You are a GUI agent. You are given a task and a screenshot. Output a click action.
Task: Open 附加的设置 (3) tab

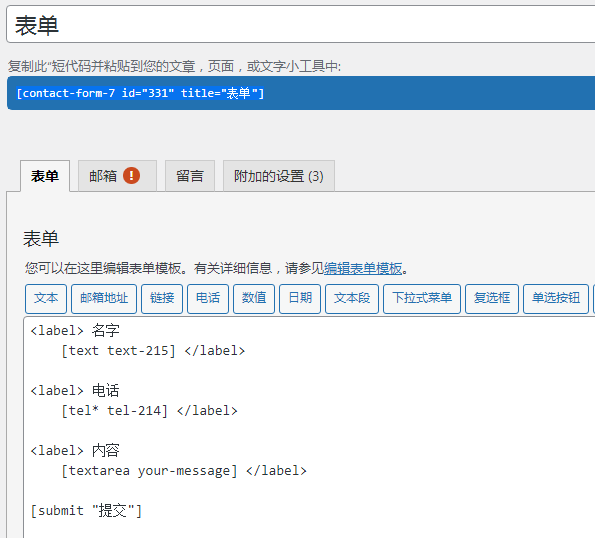point(279,176)
